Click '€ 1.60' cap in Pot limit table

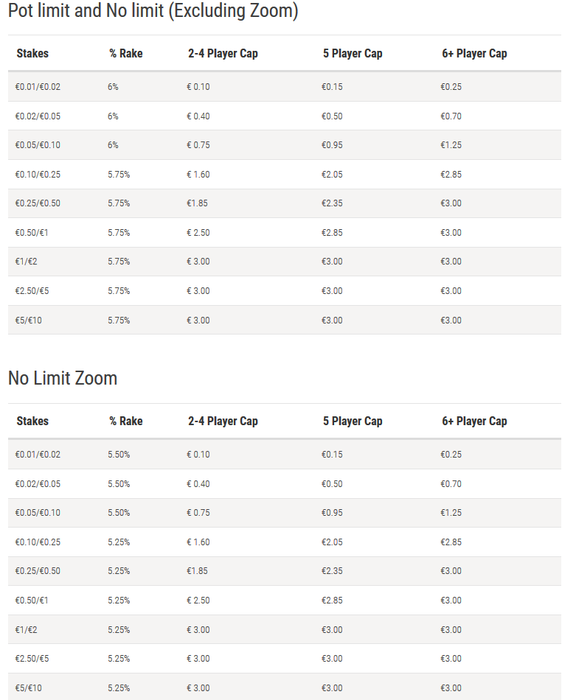pyautogui.click(x=198, y=175)
